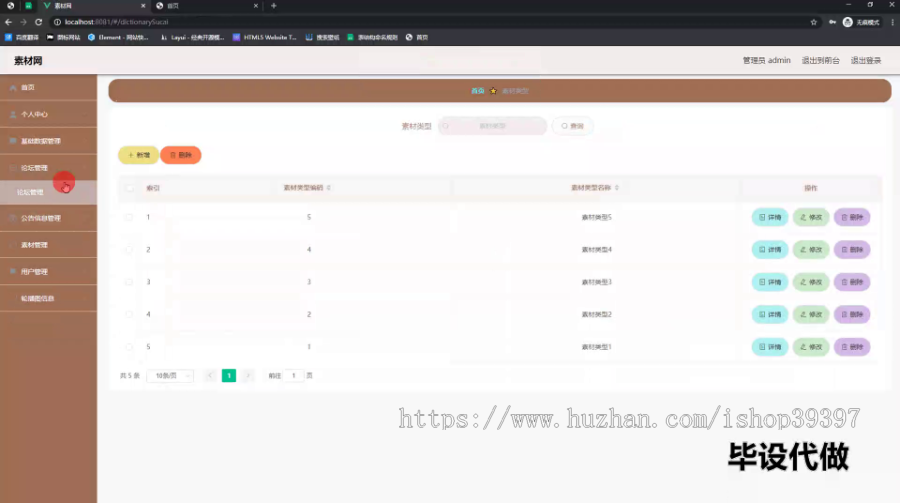
Task: Go to 首页 in the sidebar
Action: click(x=48, y=87)
